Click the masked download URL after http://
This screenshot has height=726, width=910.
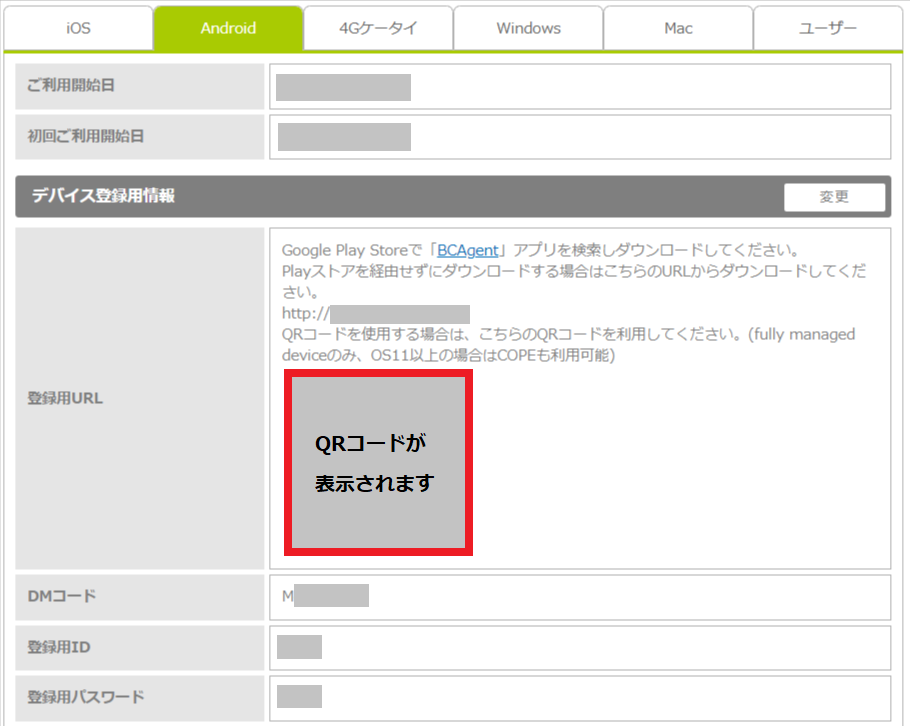point(400,314)
